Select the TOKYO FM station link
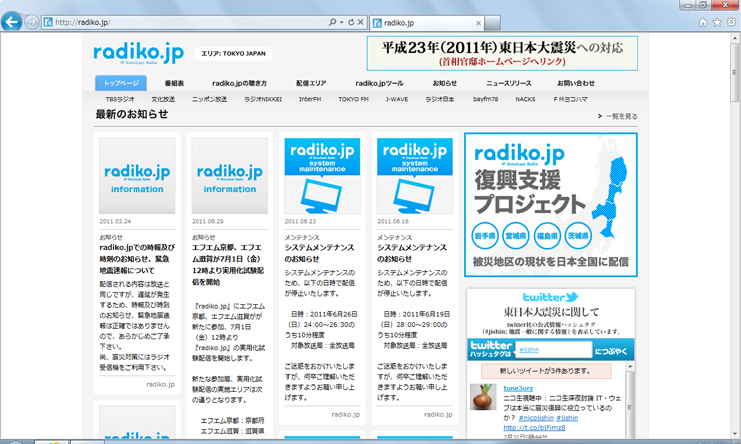Screen dimensions: 741x444 (x=353, y=99)
